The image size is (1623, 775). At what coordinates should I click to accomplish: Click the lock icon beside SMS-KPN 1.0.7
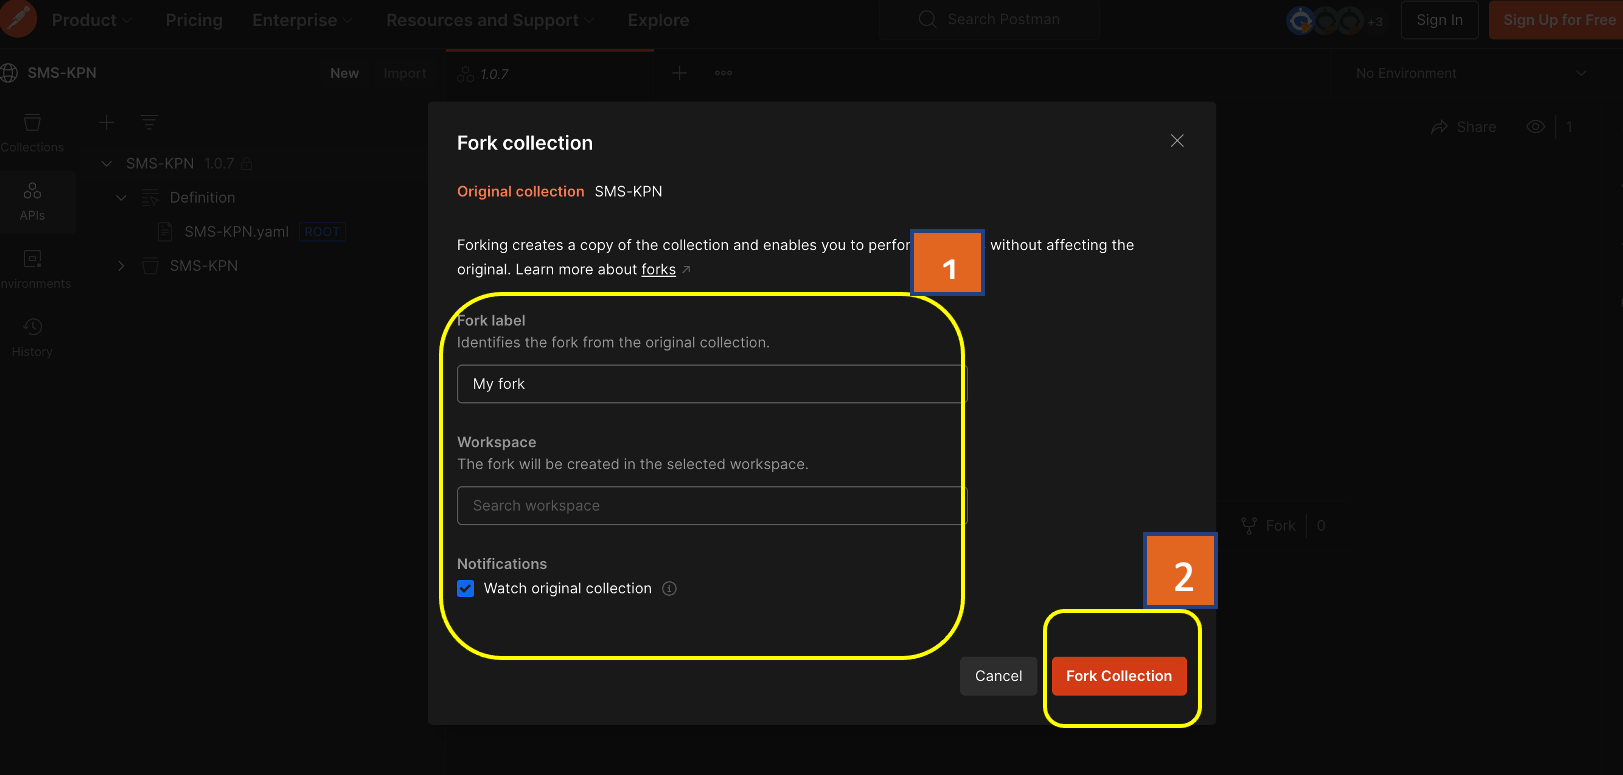tap(247, 163)
